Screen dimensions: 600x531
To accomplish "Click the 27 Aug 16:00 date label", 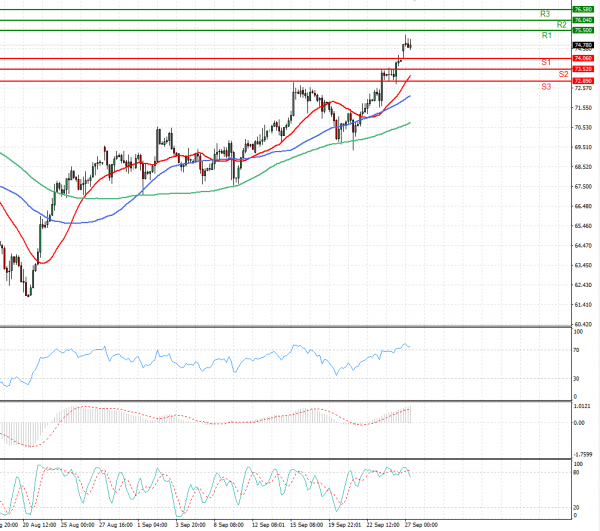I will pos(116,525).
